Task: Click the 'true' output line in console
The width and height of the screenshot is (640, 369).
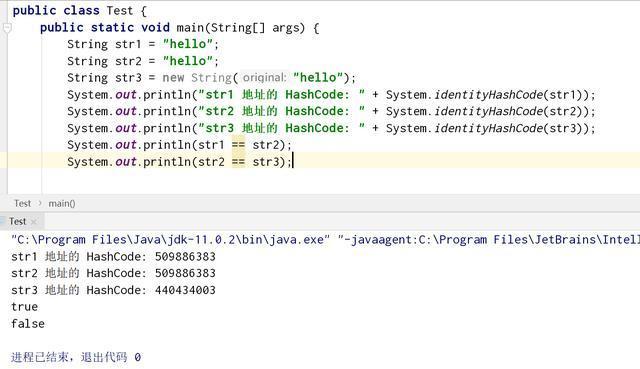Action: [24, 307]
